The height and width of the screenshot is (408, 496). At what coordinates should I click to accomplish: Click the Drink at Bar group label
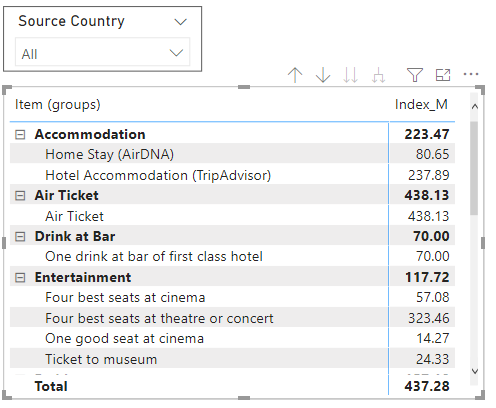click(75, 236)
